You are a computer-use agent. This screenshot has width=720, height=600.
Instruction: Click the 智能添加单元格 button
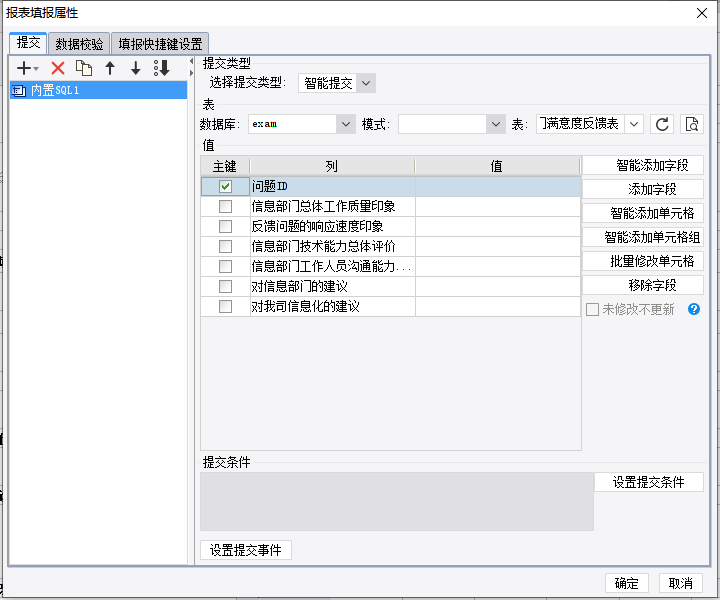(x=643, y=213)
